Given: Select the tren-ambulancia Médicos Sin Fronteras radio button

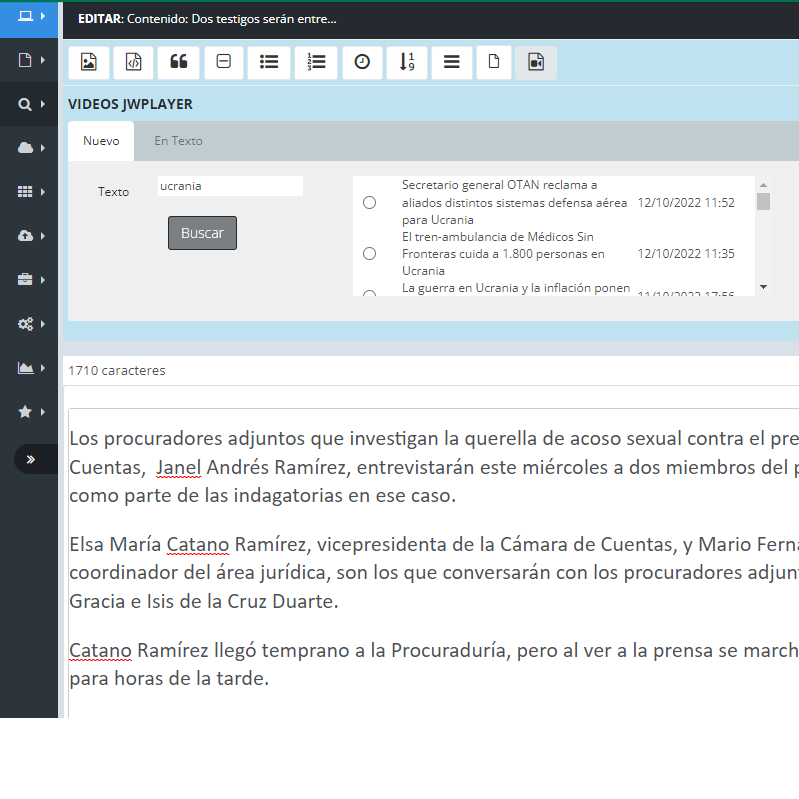Looking at the screenshot, I should click(369, 254).
